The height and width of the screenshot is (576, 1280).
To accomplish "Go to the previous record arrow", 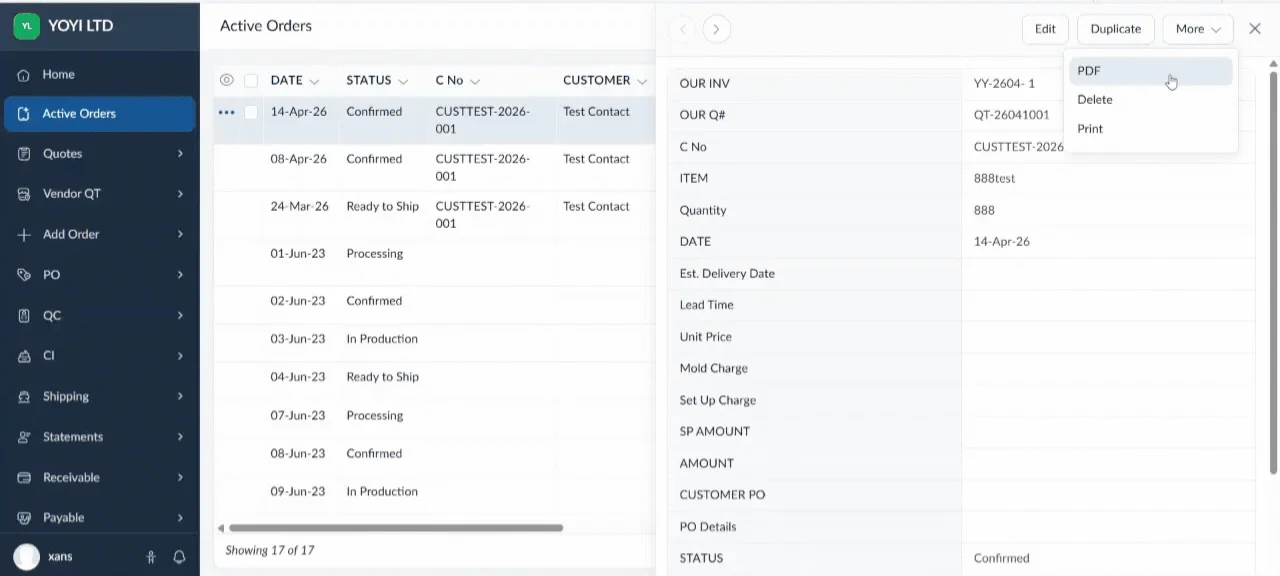I will coord(684,29).
